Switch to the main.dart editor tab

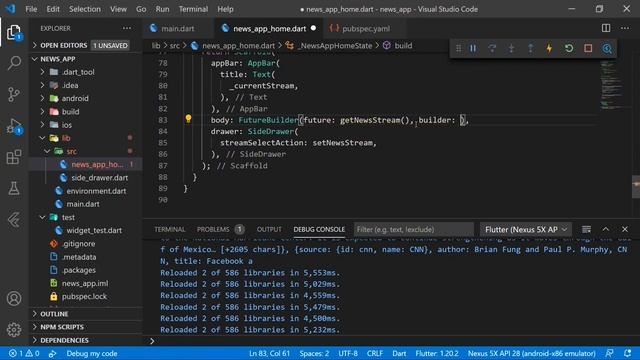[x=178, y=29]
